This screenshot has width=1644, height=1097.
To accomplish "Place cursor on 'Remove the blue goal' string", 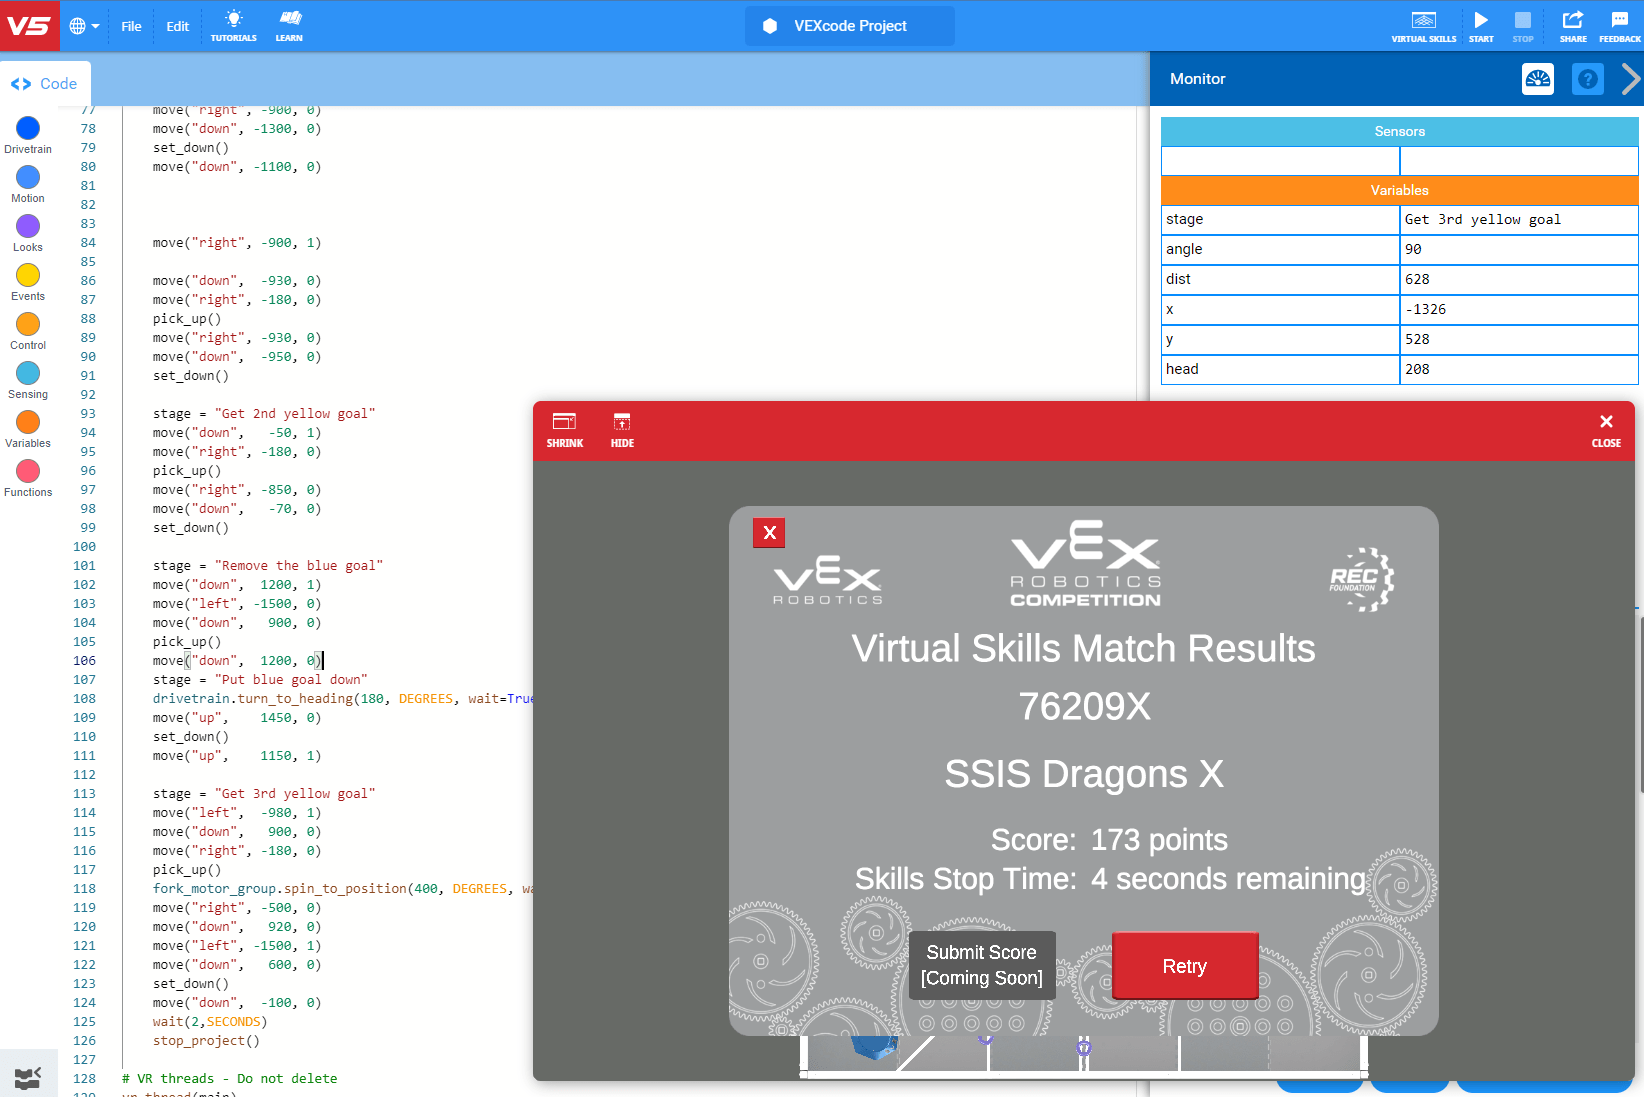I will [299, 566].
